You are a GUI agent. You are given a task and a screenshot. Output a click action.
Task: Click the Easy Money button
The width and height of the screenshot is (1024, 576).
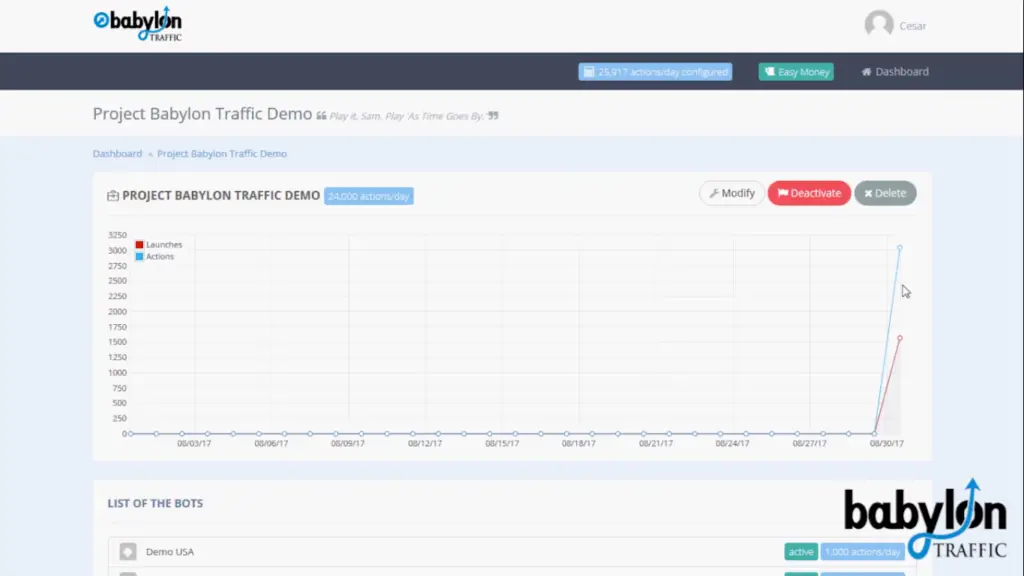click(796, 72)
